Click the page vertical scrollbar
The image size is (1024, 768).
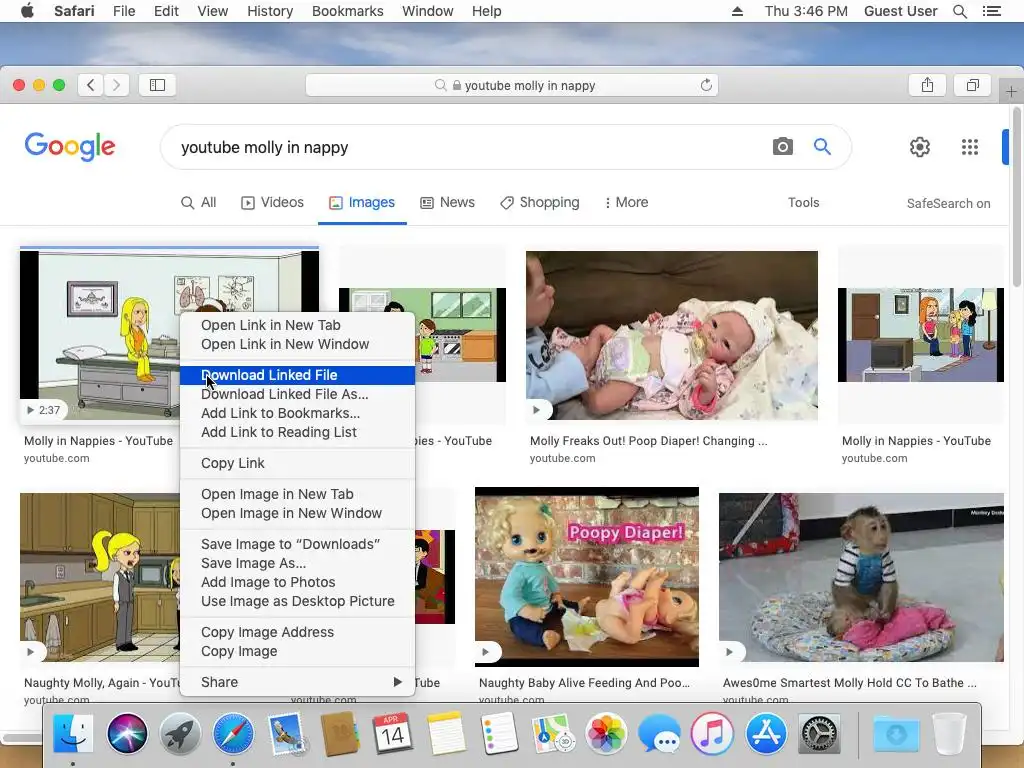(1016, 198)
